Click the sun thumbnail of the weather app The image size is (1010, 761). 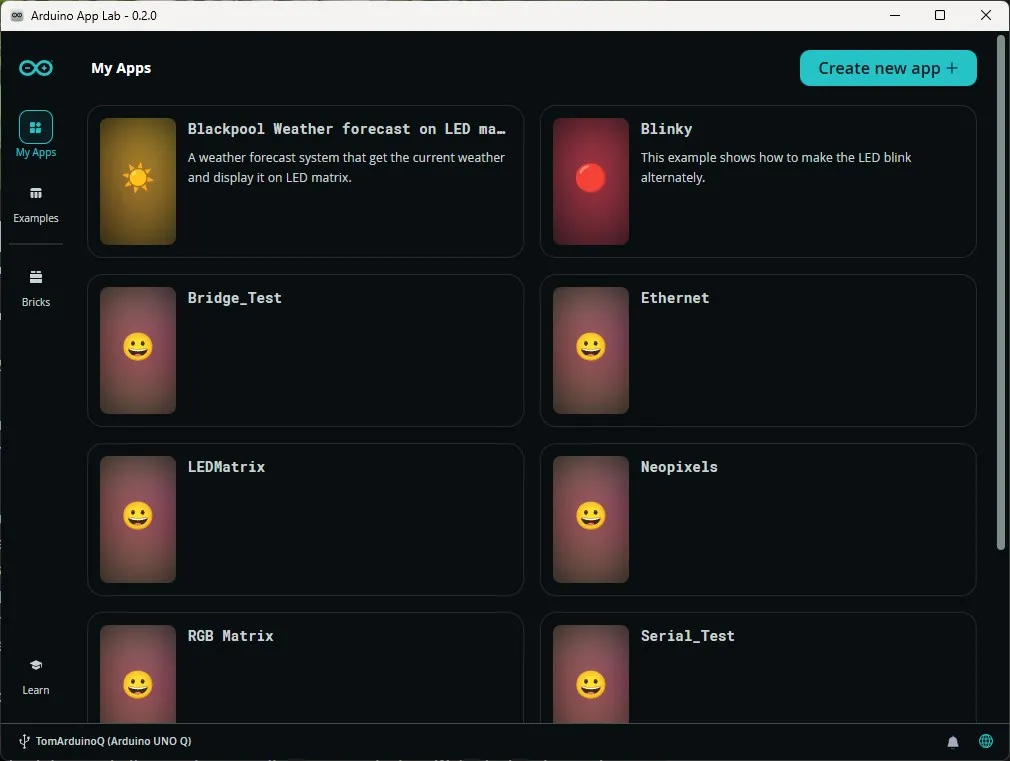(138, 181)
